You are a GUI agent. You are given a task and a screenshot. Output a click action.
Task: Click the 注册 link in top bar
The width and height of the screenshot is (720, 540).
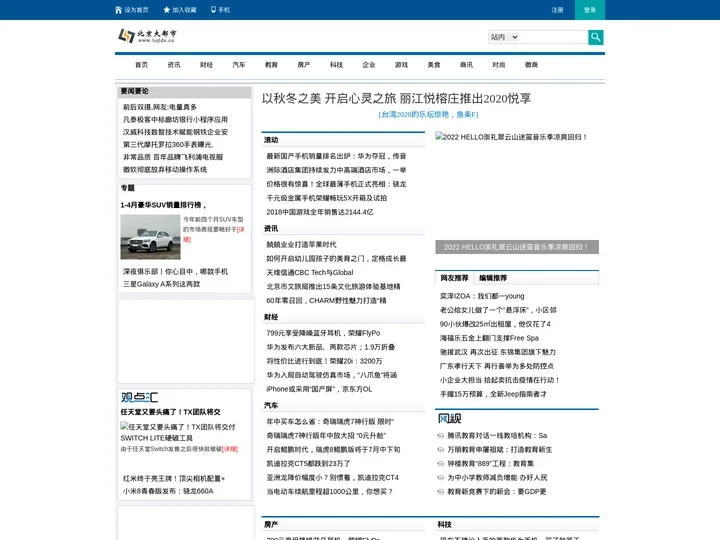pos(557,10)
